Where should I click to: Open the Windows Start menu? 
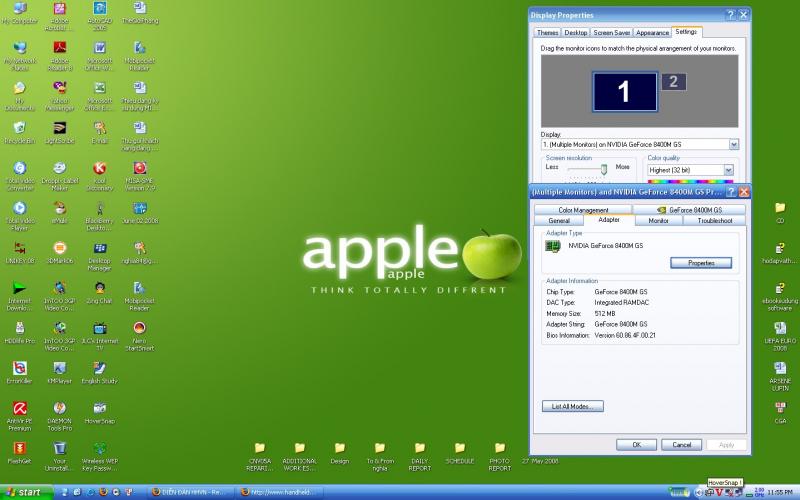click(x=24, y=492)
